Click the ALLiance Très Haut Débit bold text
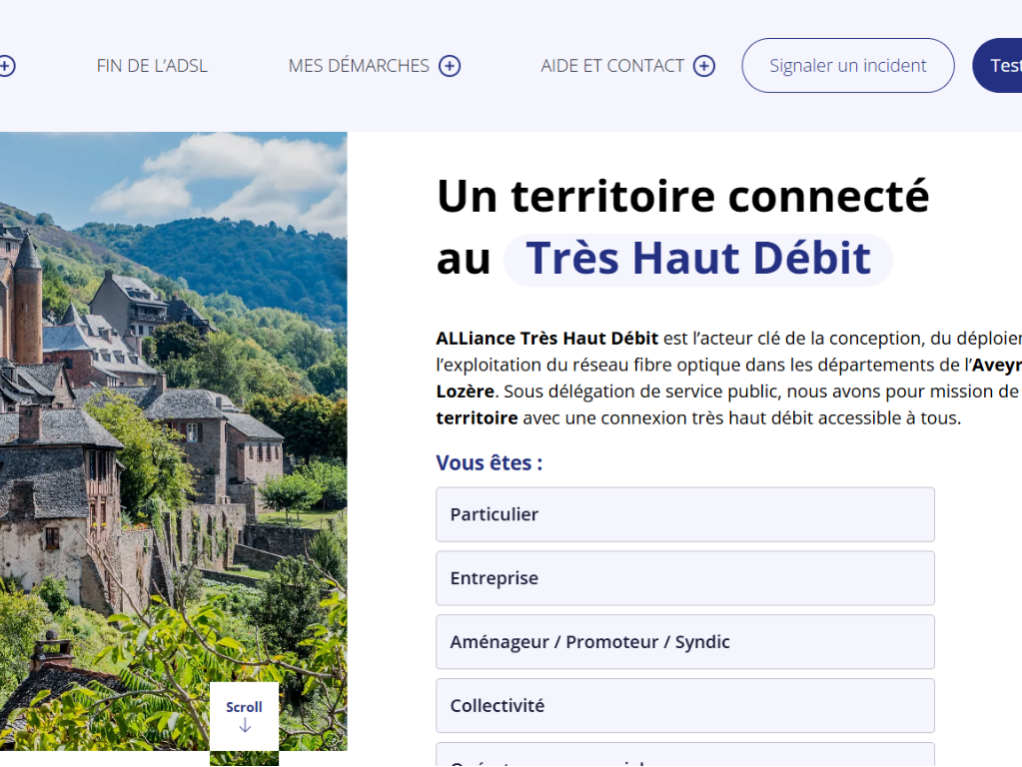The height and width of the screenshot is (767, 1022). pyautogui.click(x=547, y=338)
